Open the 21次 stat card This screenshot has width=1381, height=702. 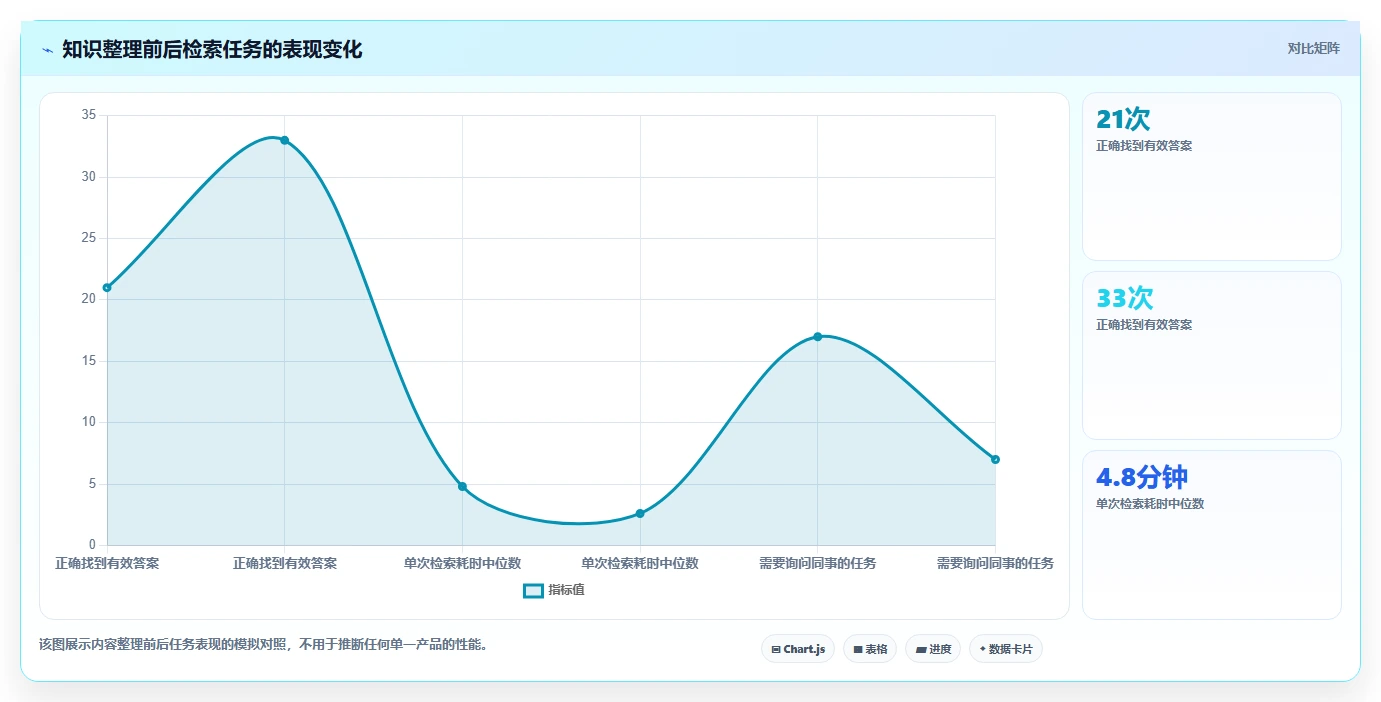tap(1212, 176)
